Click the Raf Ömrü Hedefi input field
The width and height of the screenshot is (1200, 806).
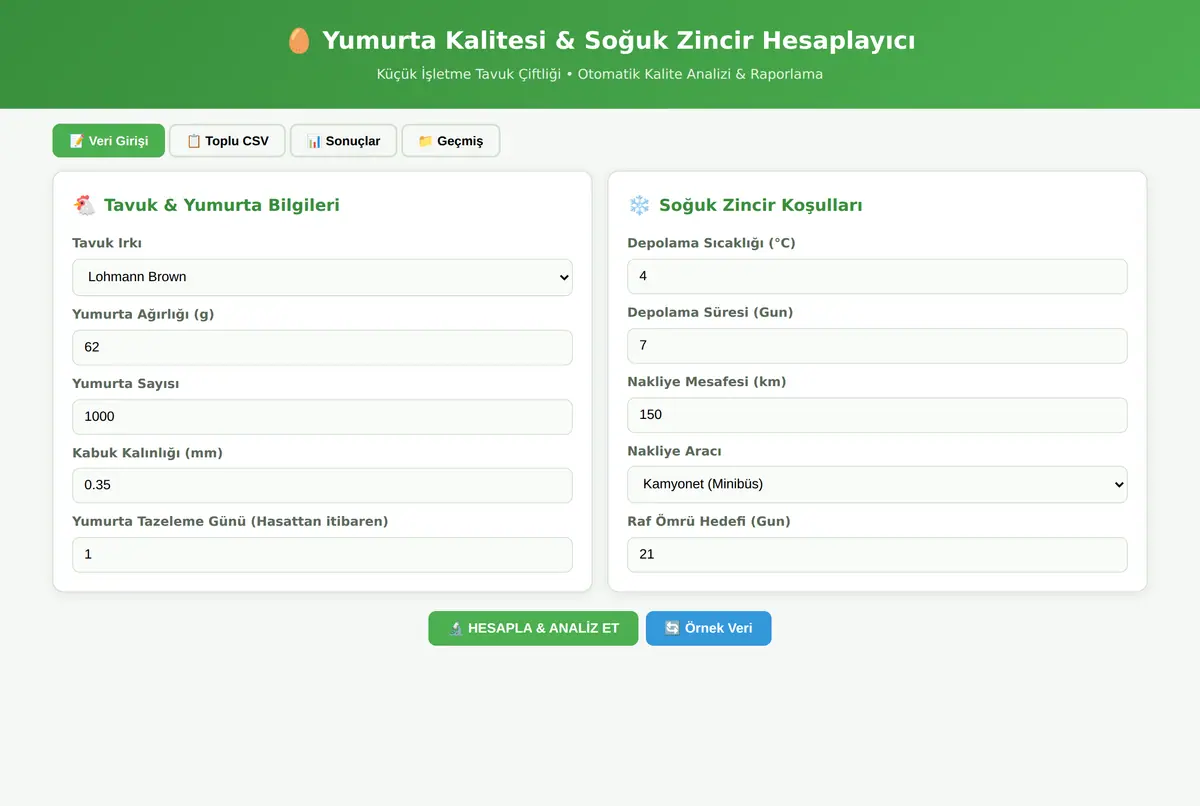point(877,554)
